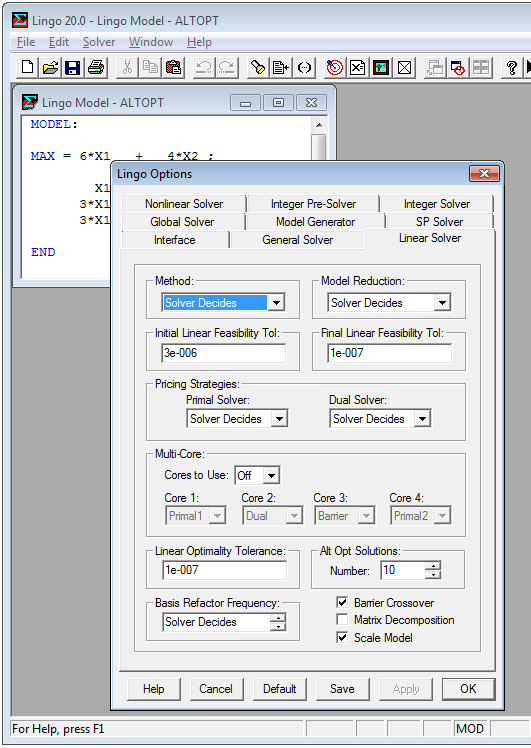Switch to the SP Solver tab
The image size is (531, 748).
pyautogui.click(x=439, y=222)
